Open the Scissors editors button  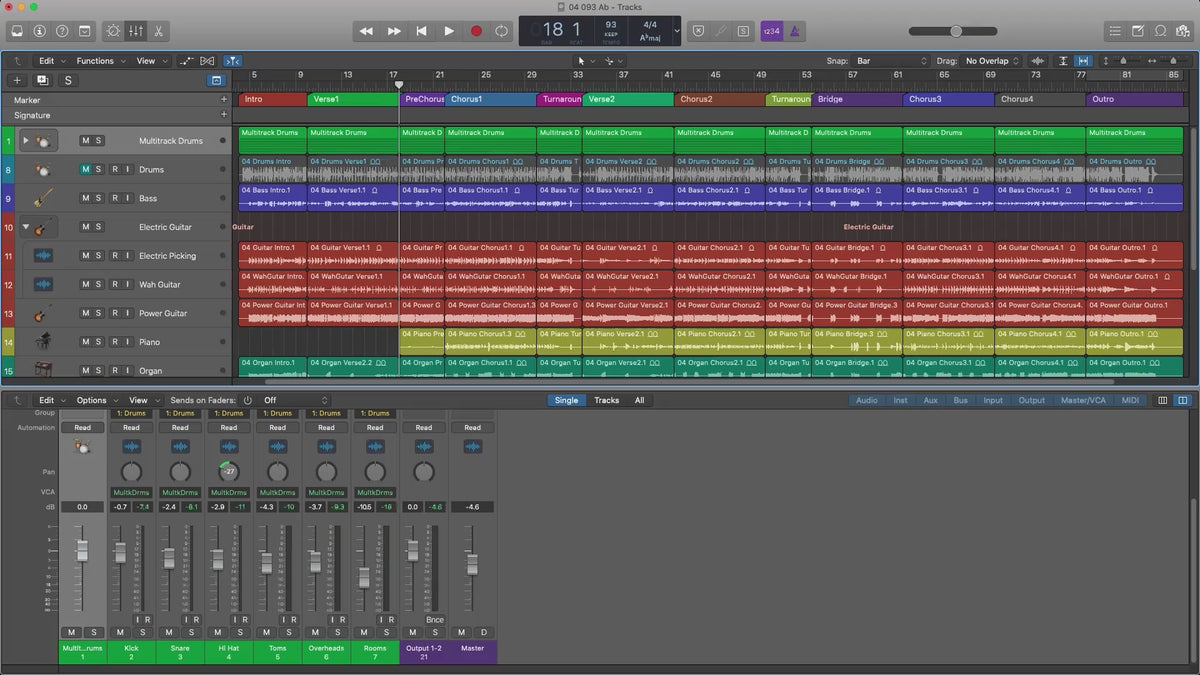[x=160, y=31]
